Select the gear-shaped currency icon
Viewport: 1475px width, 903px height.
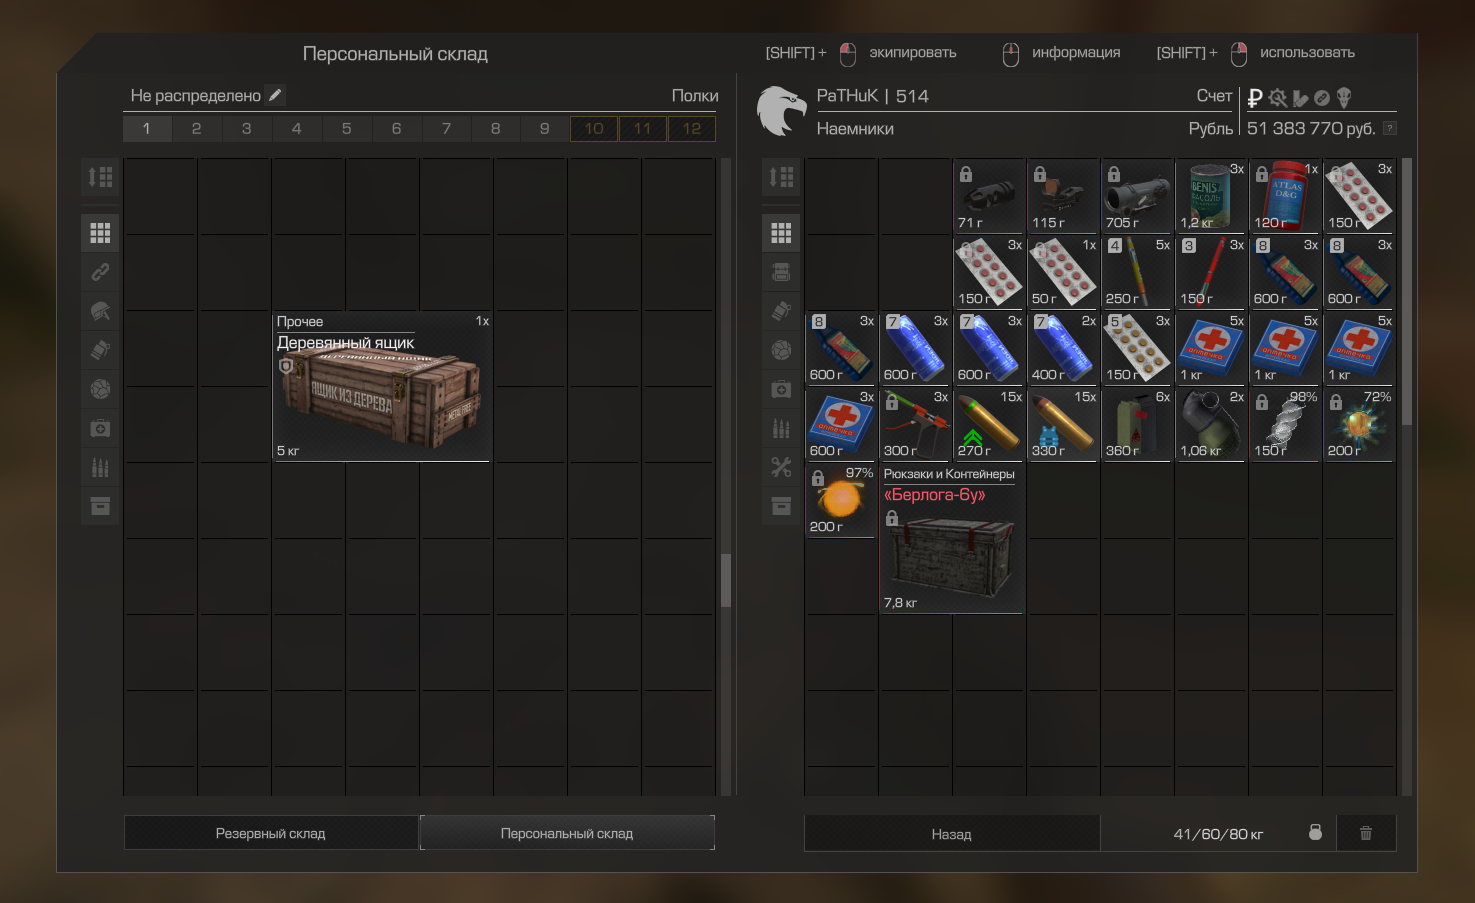point(1277,98)
